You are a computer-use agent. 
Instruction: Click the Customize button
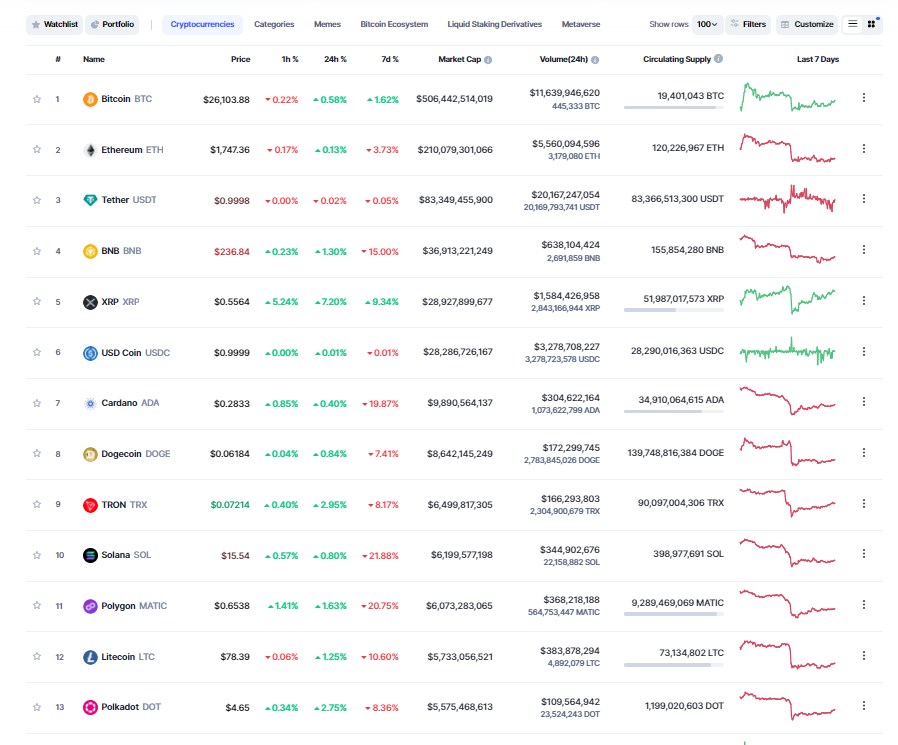pos(807,24)
